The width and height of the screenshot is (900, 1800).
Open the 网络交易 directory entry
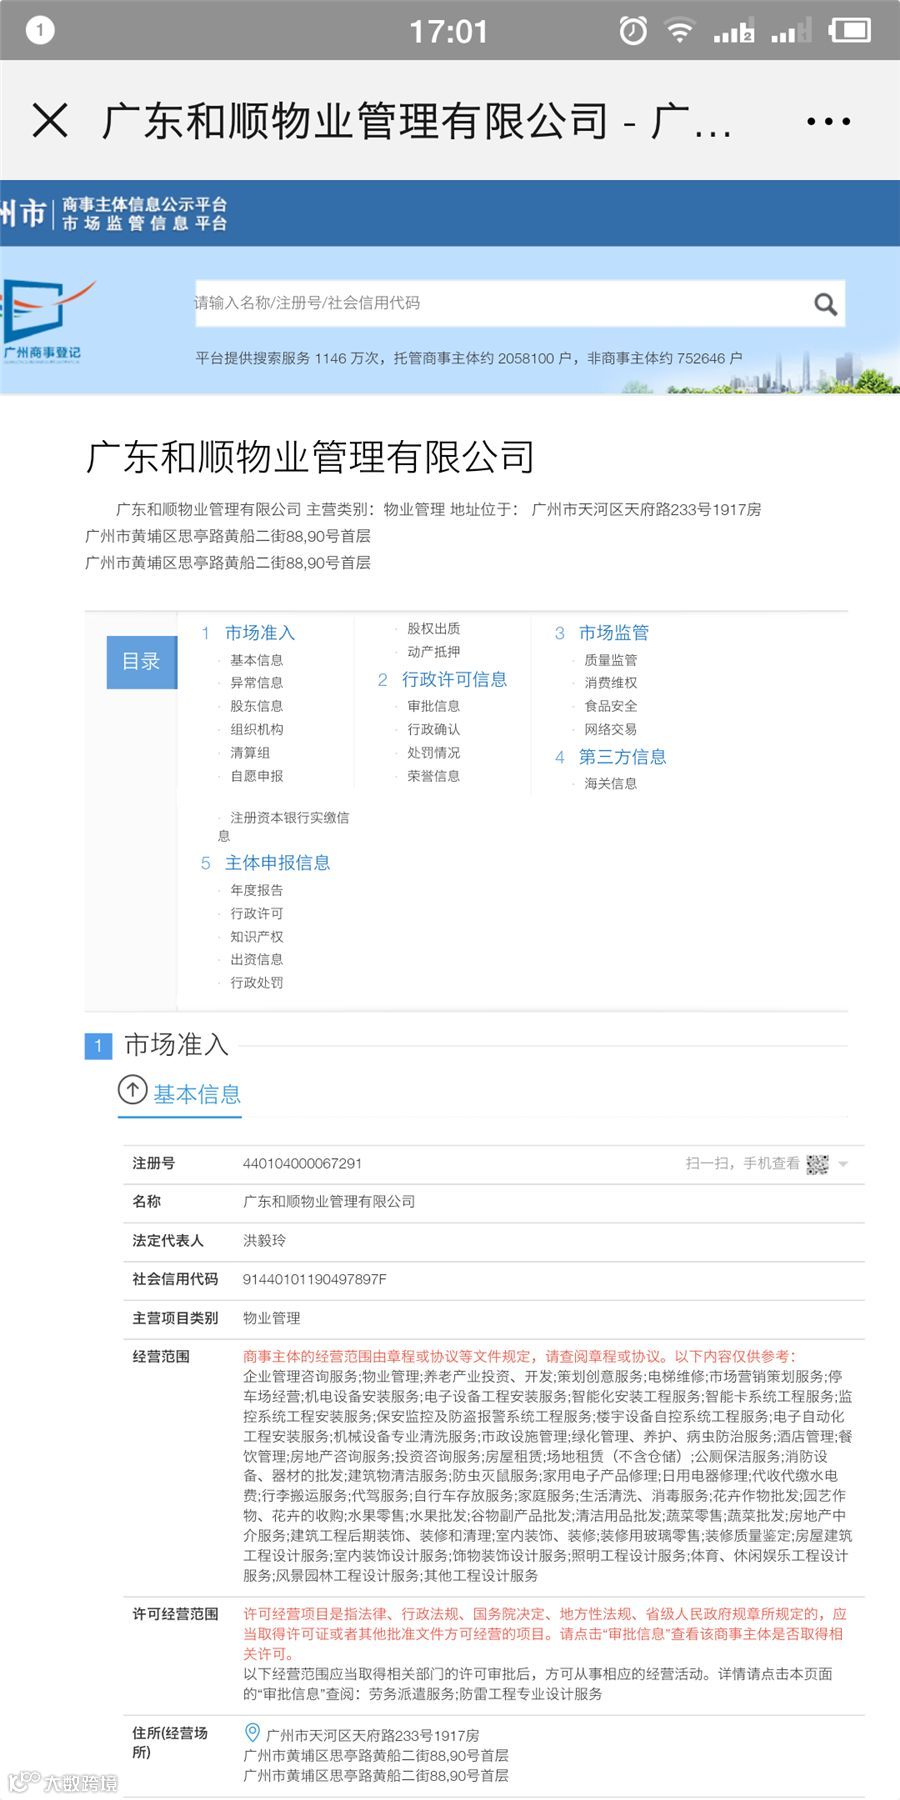611,730
